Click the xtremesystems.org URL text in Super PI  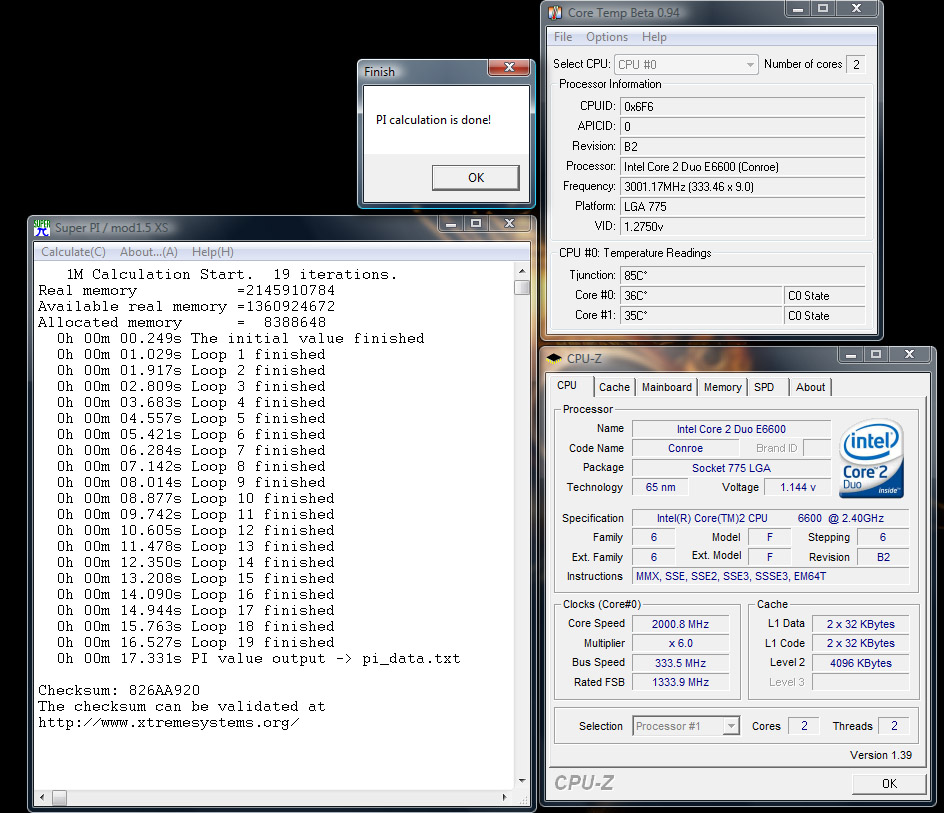[x=169, y=723]
